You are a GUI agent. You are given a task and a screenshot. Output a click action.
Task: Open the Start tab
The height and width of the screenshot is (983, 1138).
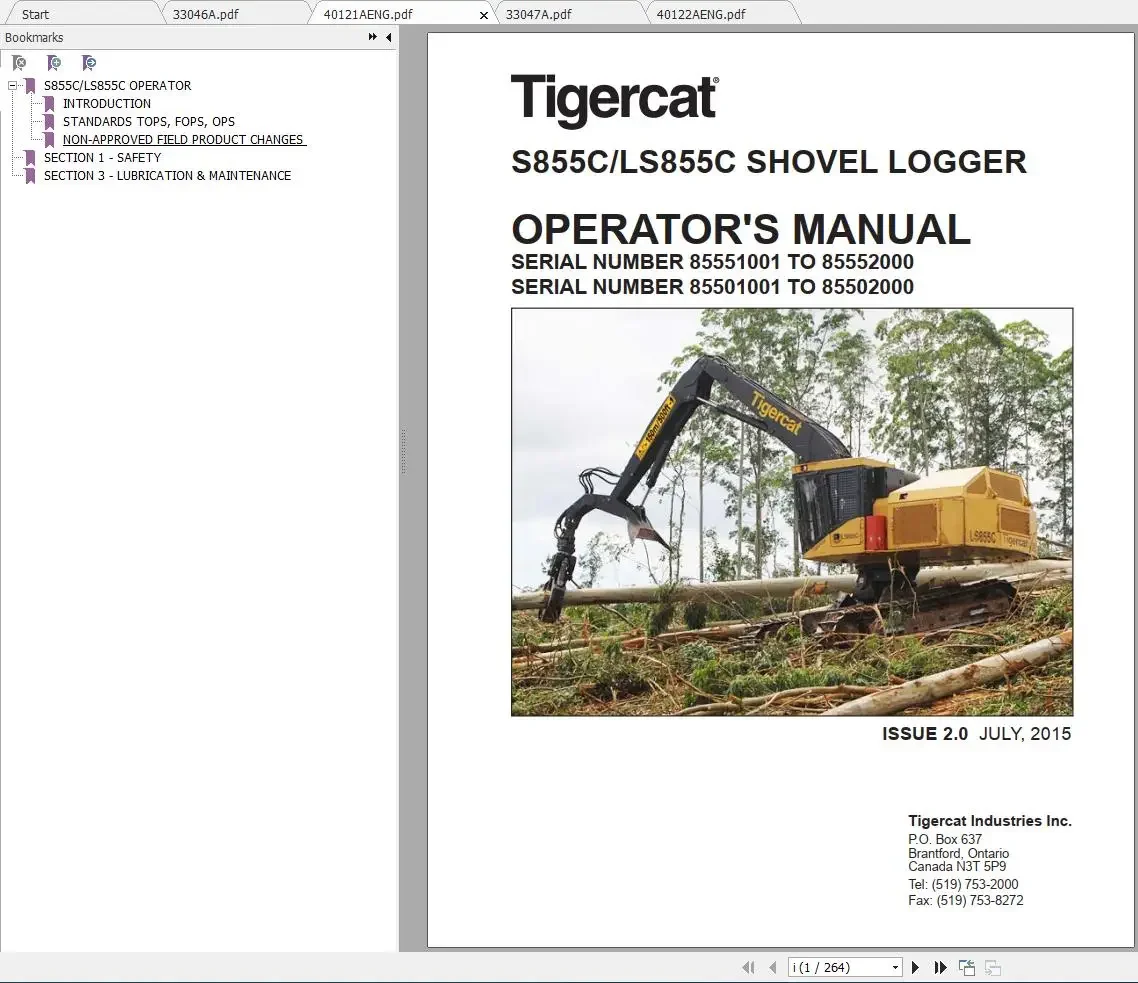(35, 13)
